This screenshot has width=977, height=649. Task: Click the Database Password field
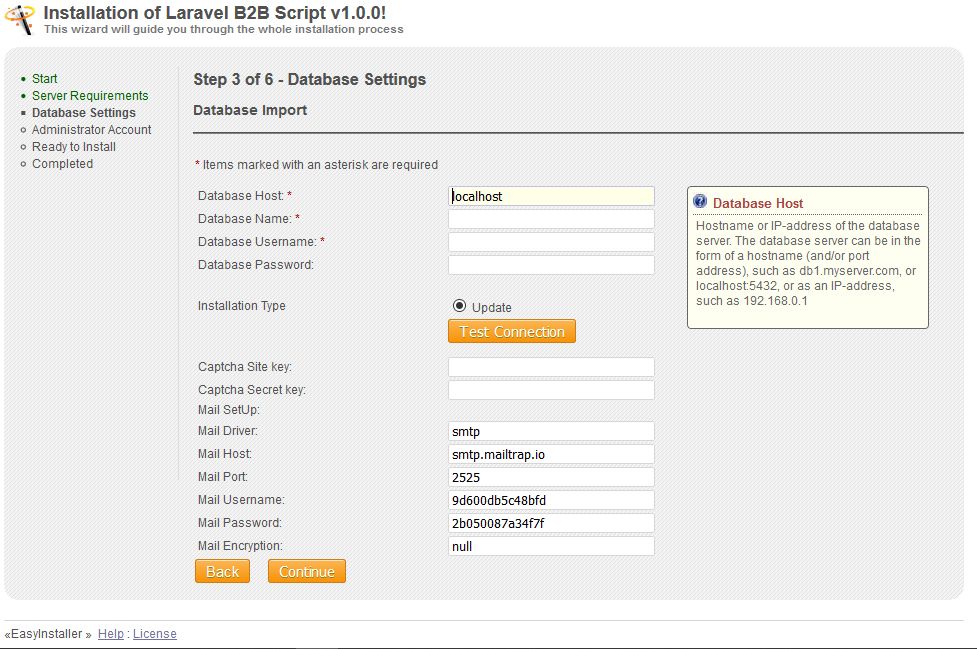pyautogui.click(x=551, y=265)
